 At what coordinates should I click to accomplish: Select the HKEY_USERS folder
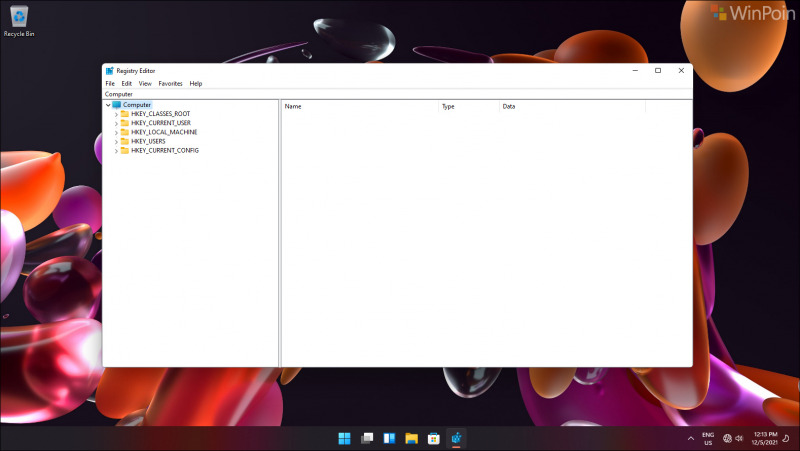point(147,141)
